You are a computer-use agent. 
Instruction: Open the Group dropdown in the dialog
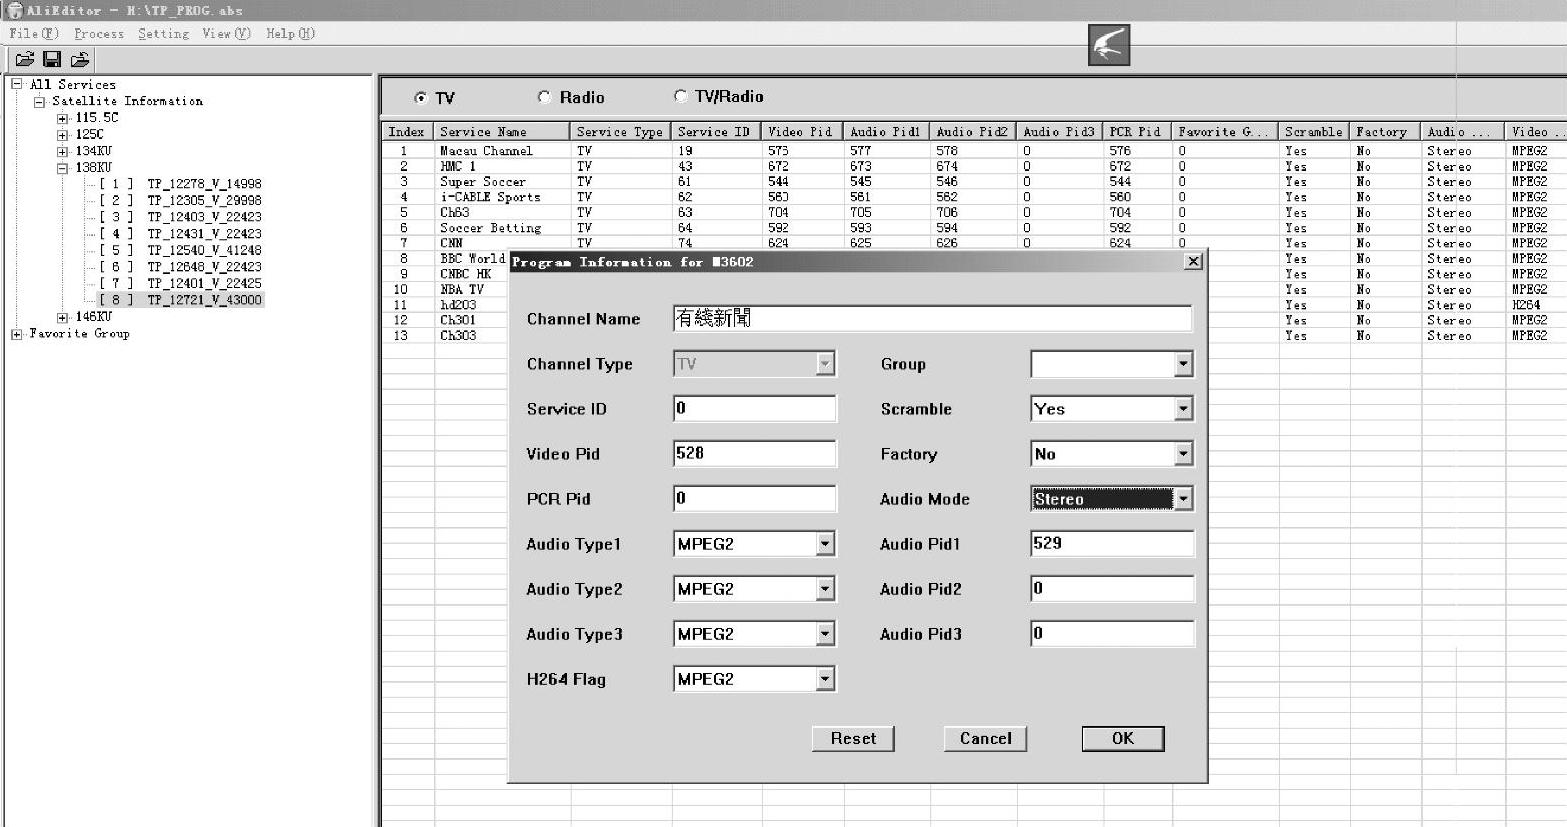1183,364
